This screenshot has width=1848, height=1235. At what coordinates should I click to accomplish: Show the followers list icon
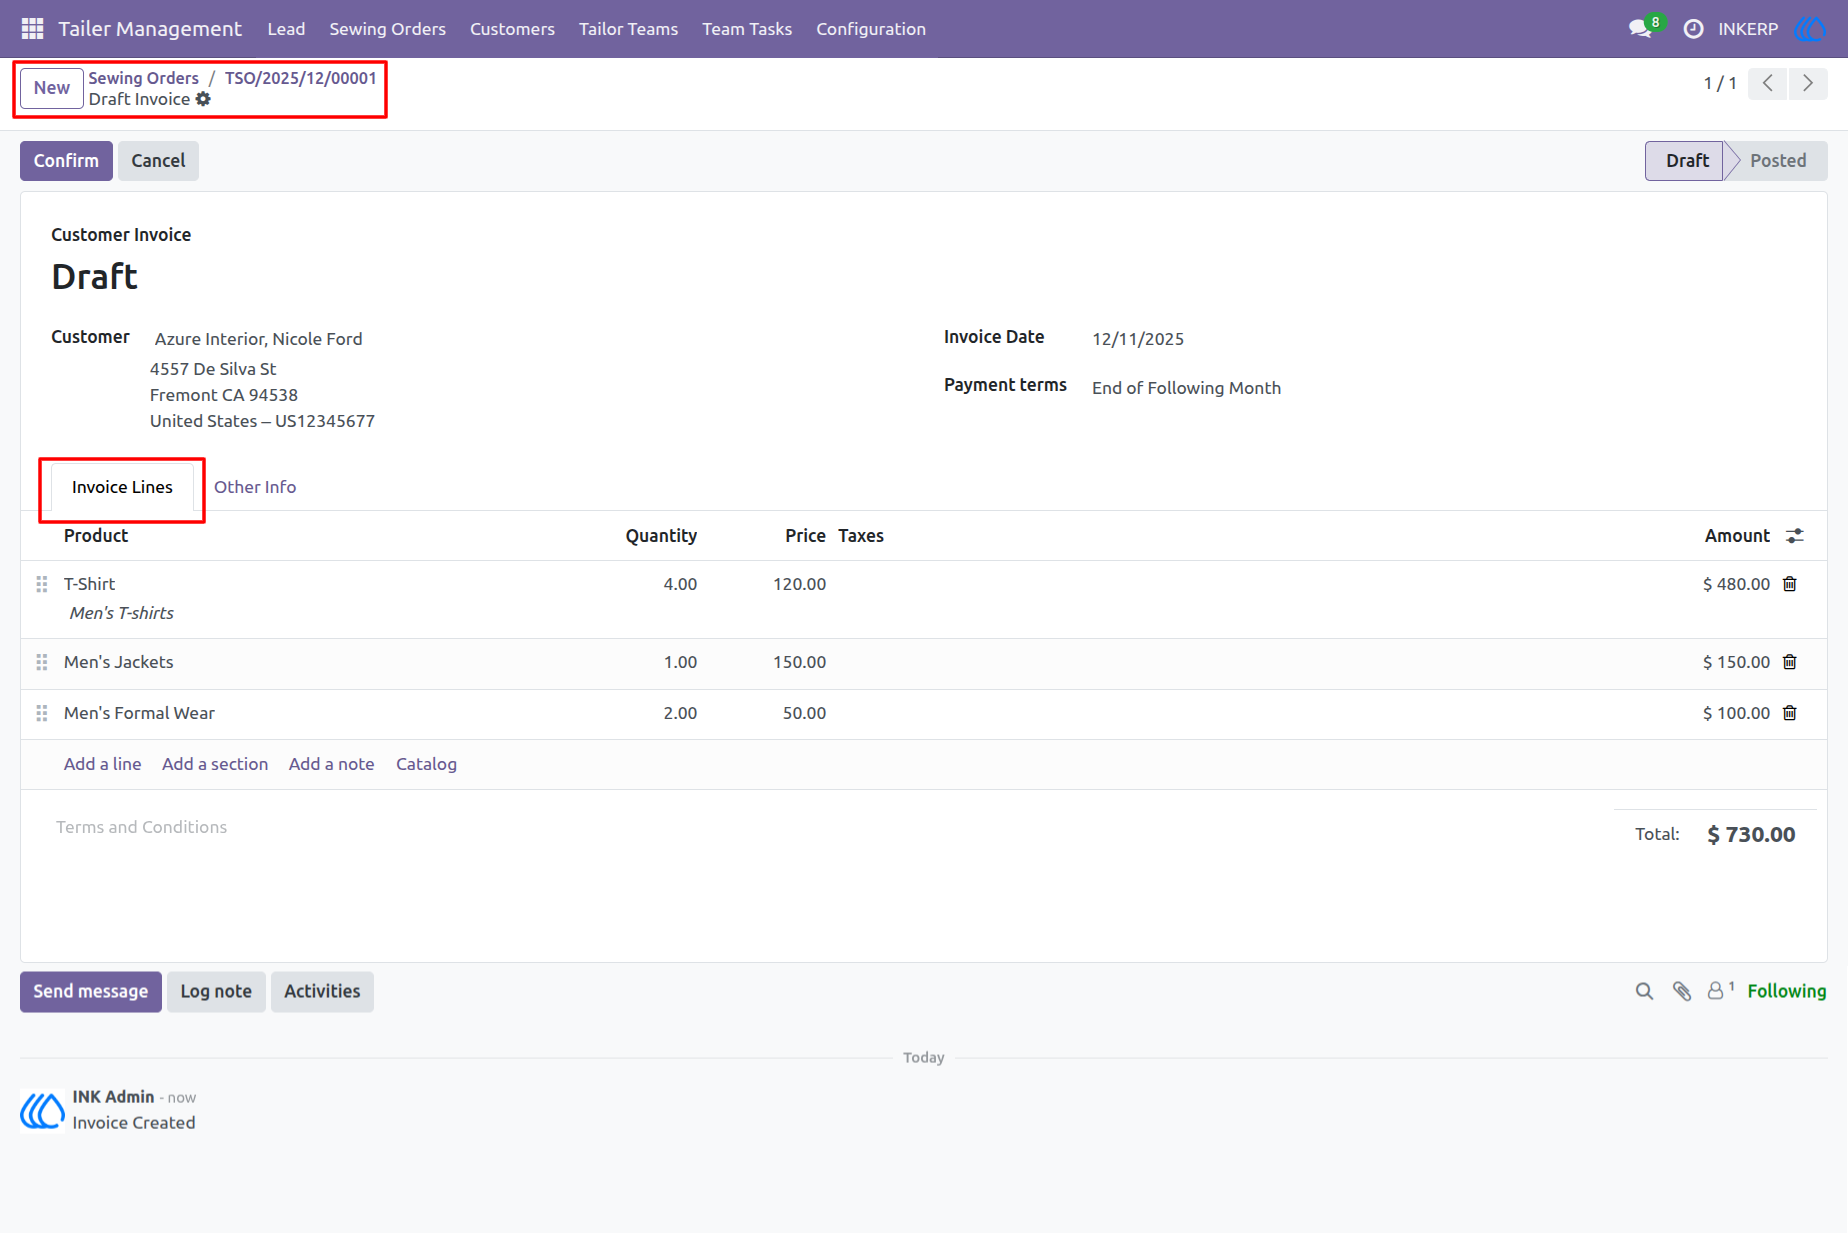point(1720,990)
